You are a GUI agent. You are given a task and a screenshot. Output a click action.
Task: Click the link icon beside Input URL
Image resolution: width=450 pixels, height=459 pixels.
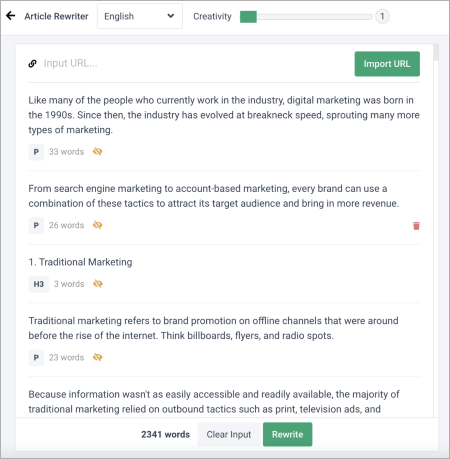pos(32,63)
